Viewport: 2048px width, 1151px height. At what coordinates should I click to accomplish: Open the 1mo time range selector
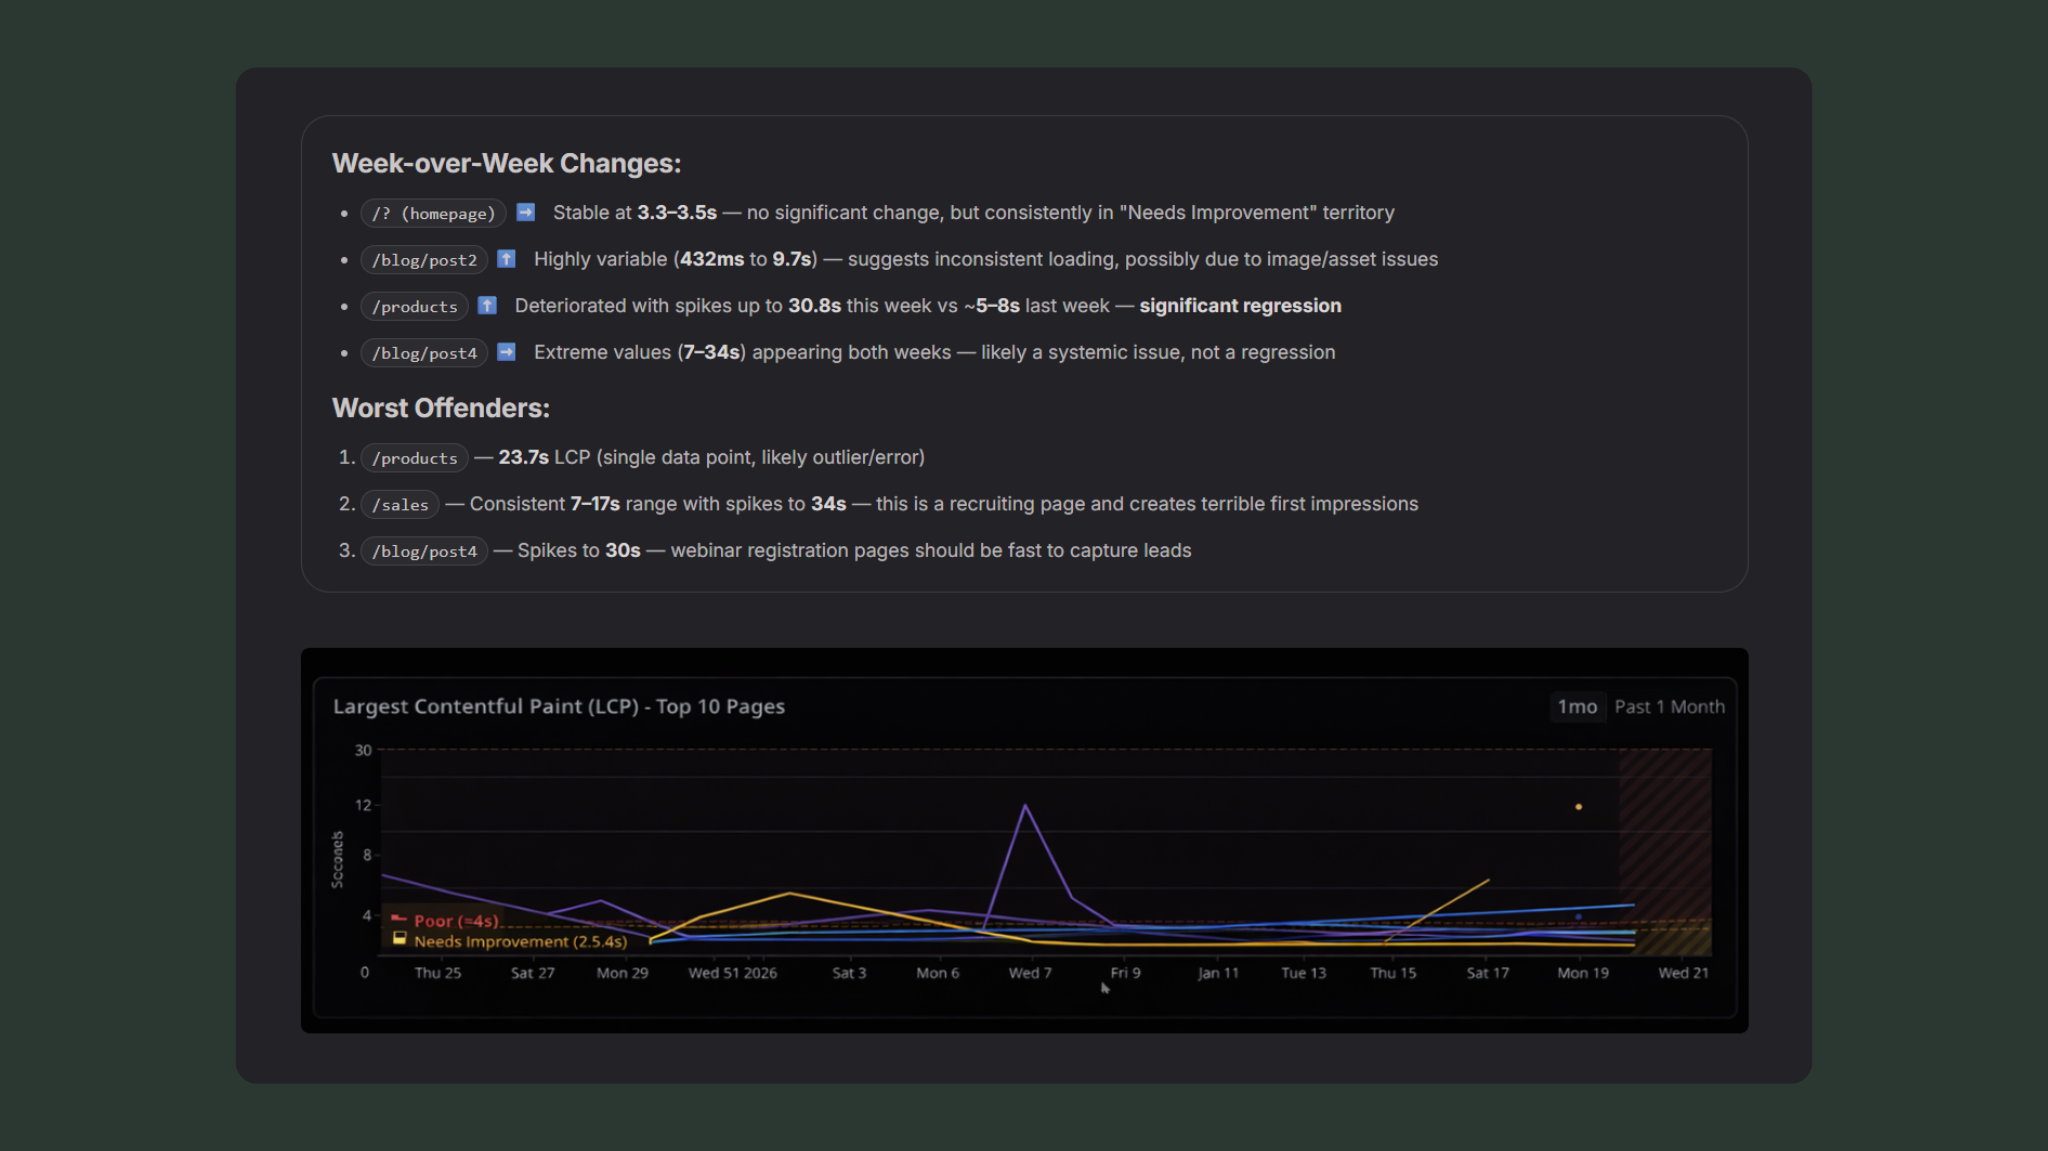(1577, 706)
